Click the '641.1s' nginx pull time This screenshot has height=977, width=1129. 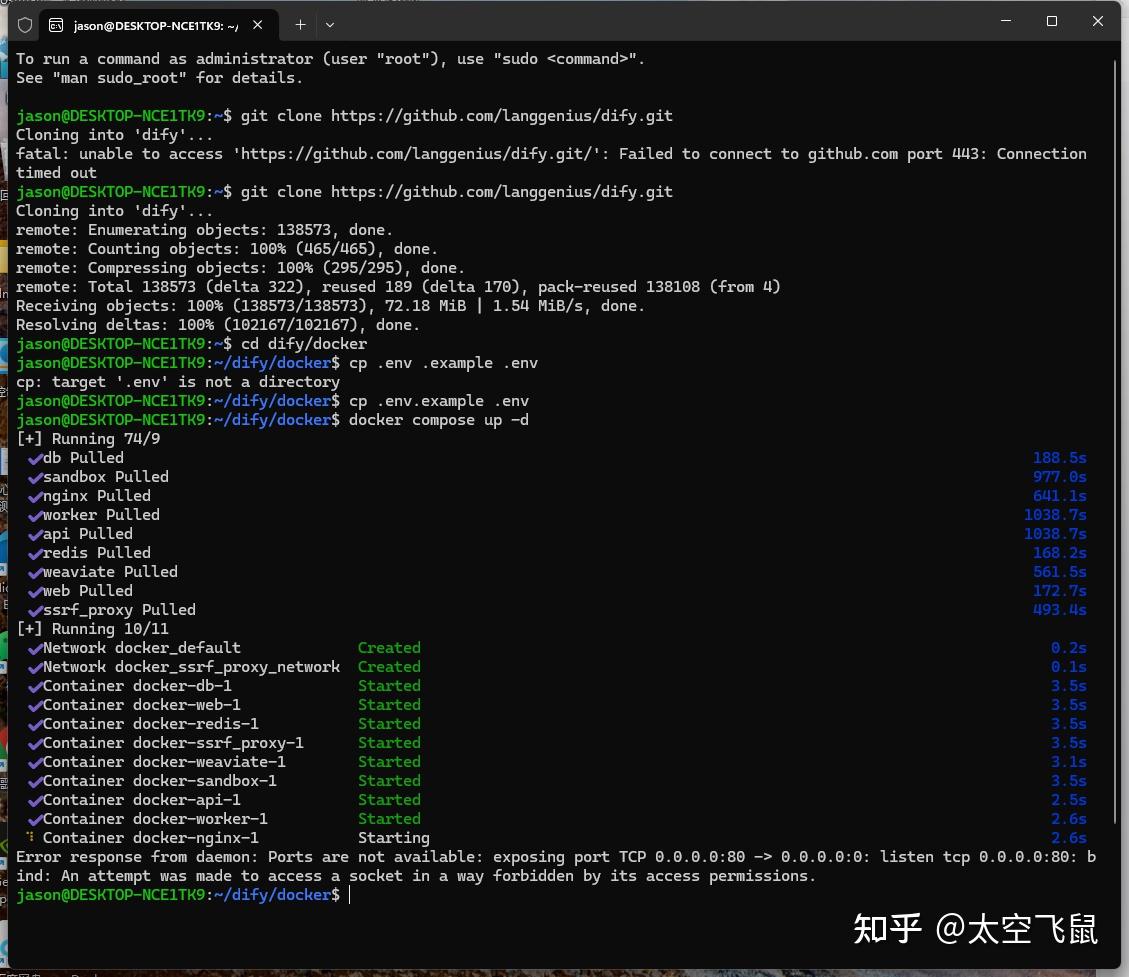click(1060, 496)
